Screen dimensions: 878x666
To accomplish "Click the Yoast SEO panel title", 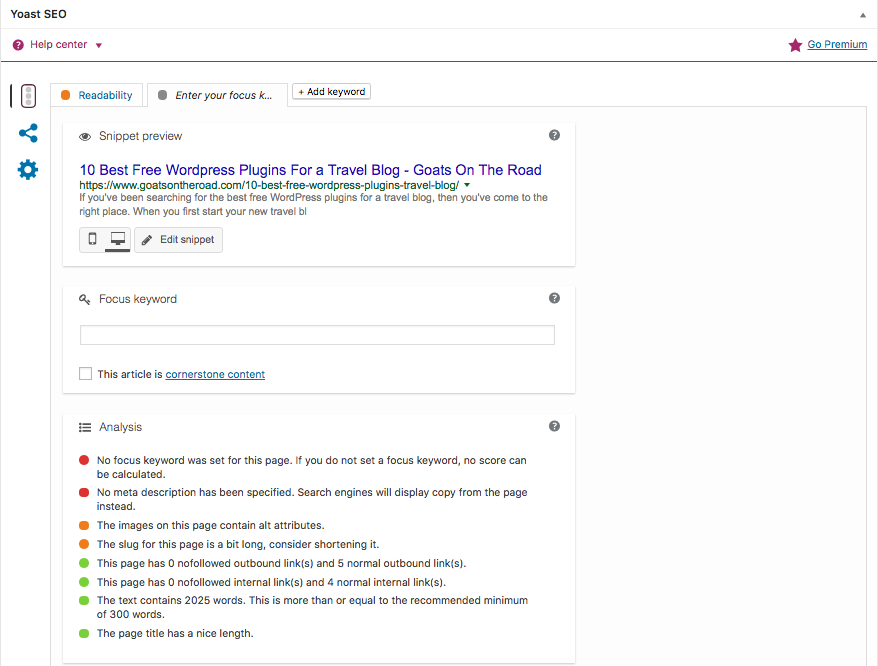I will point(39,14).
